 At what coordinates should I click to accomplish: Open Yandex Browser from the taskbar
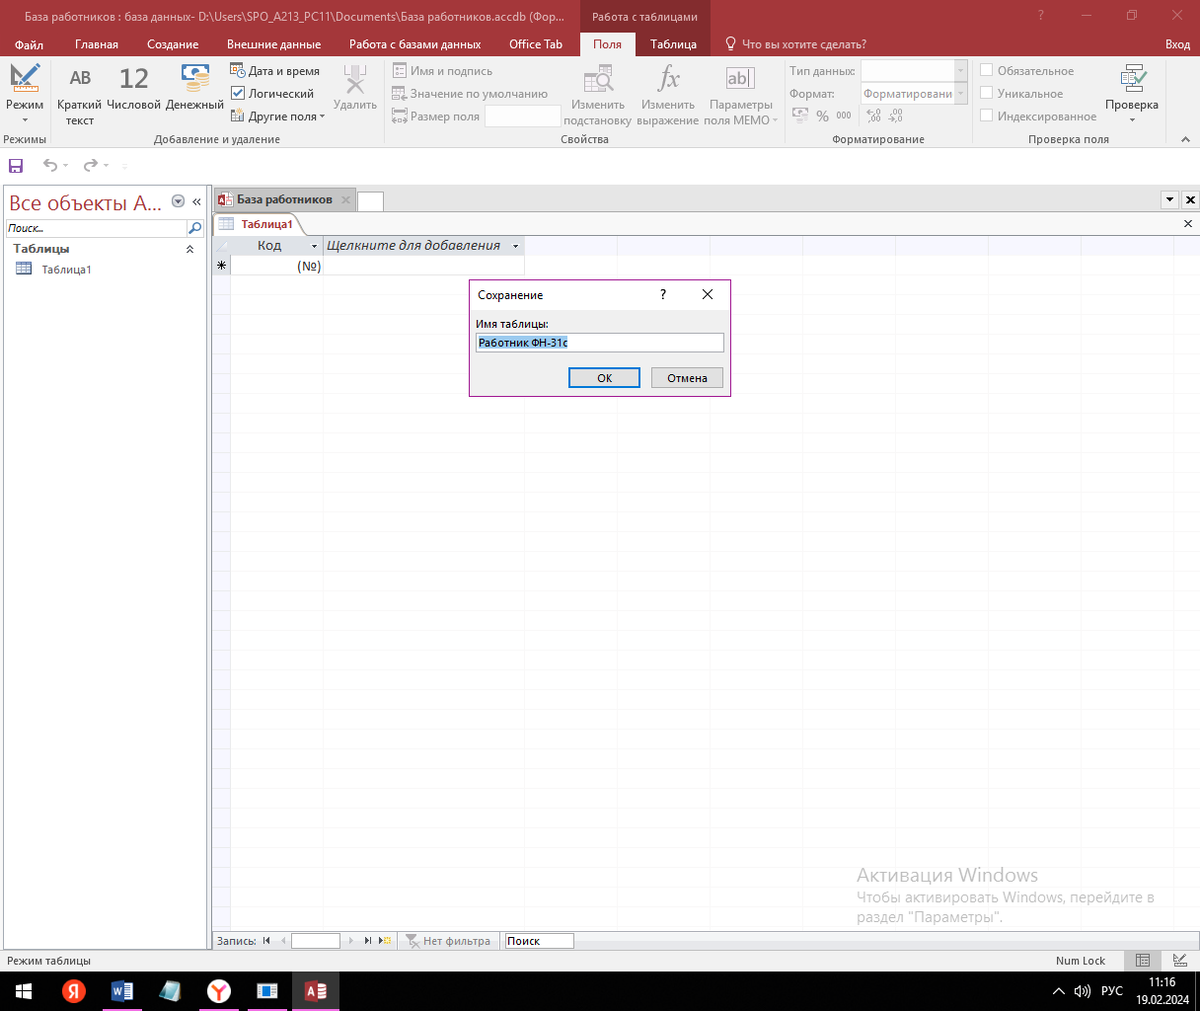(219, 991)
